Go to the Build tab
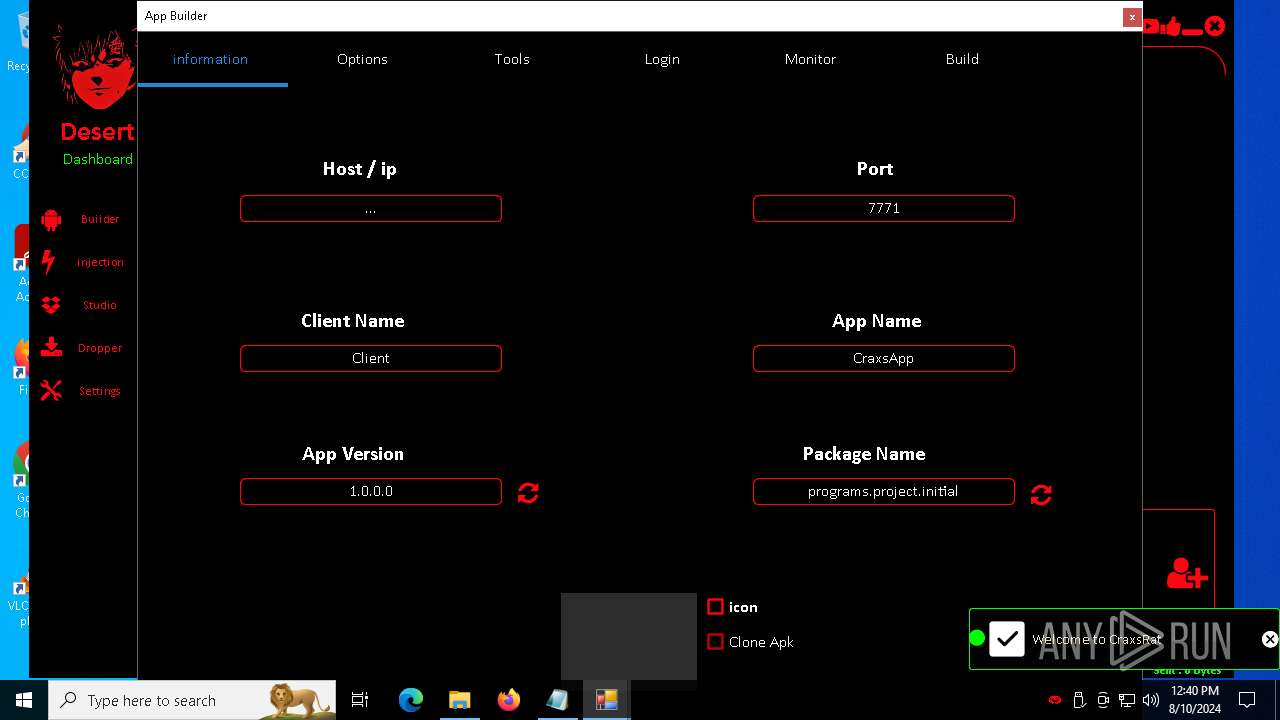The image size is (1280, 720). 962,59
